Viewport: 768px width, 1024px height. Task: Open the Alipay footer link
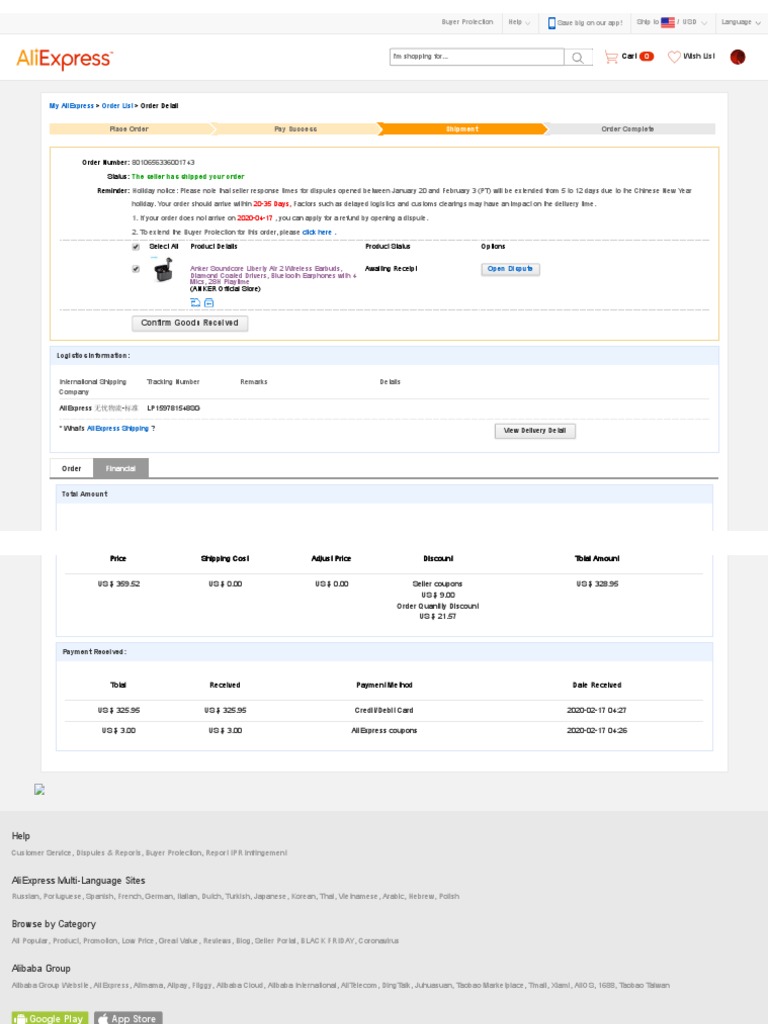click(178, 985)
